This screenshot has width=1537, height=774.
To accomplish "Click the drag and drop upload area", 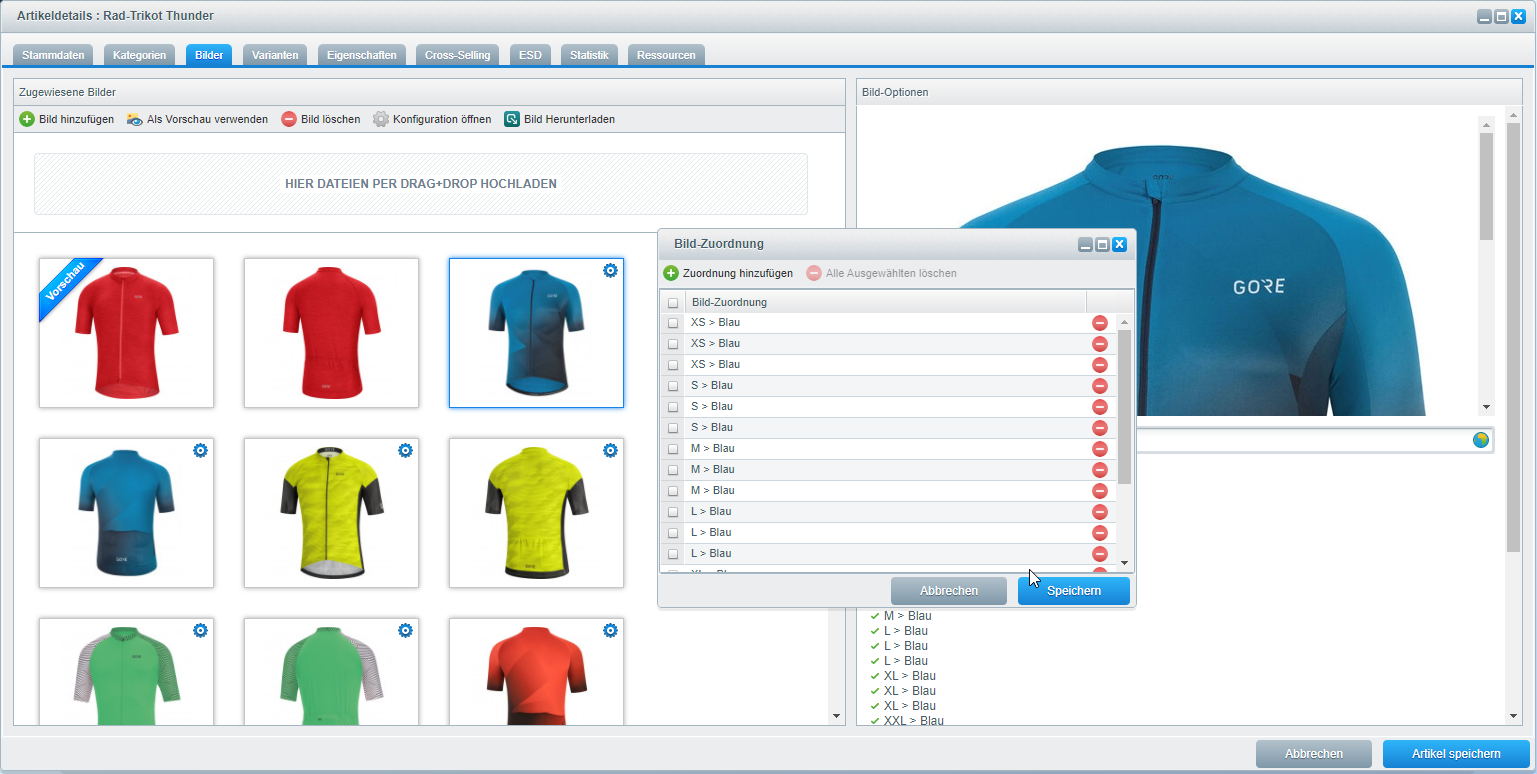I will click(x=421, y=184).
